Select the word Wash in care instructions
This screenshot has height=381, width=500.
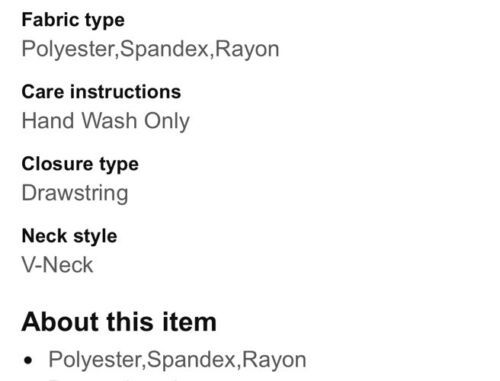pyautogui.click(x=110, y=120)
